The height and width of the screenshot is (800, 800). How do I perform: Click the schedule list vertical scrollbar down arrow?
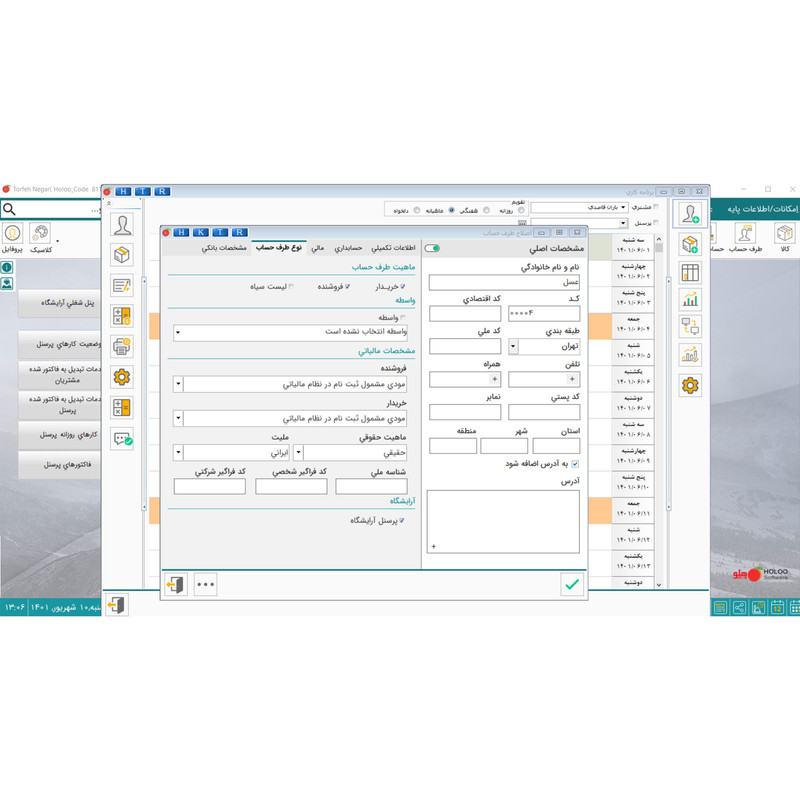(659, 585)
